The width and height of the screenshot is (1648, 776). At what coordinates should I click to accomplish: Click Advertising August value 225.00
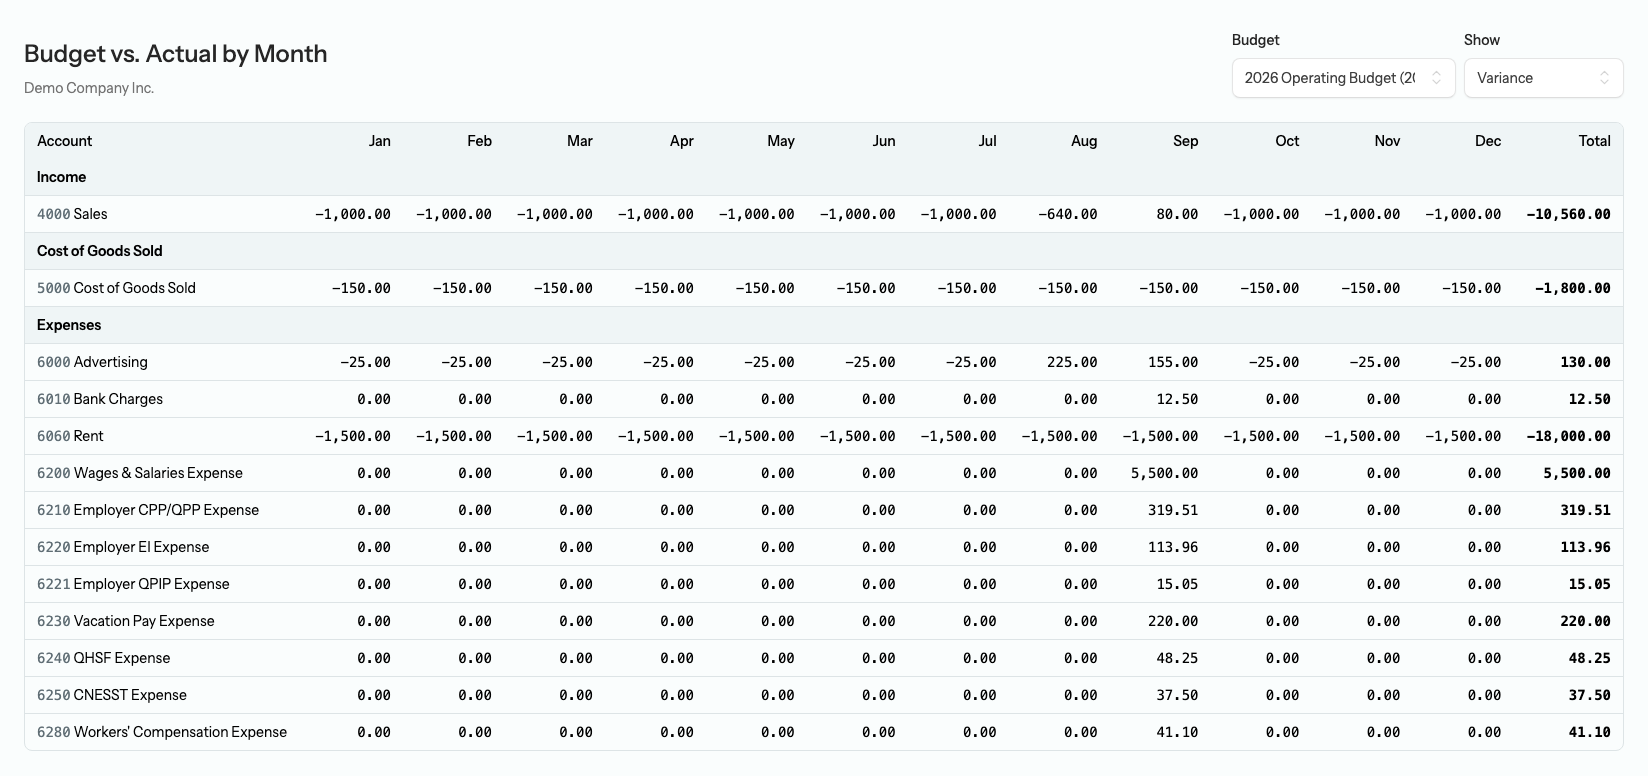[x=1072, y=362]
